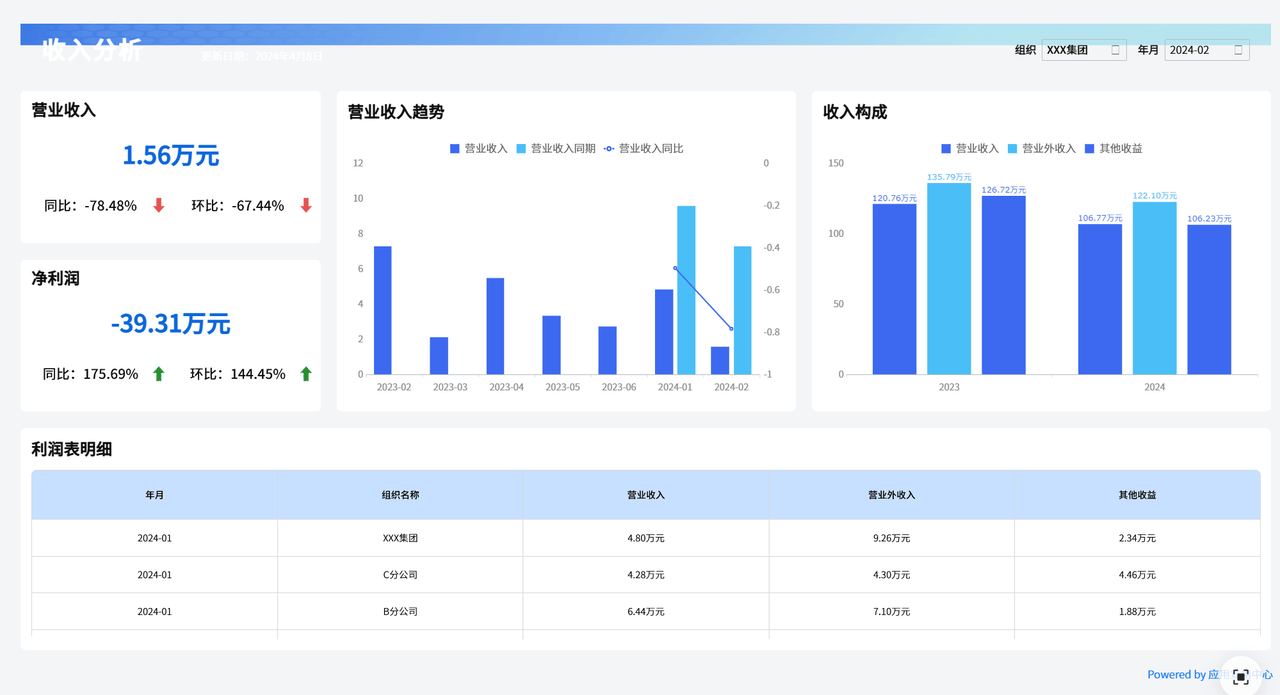Click the green up arrow next to 同比 175.69%
This screenshot has width=1280, height=695.
[x=158, y=374]
